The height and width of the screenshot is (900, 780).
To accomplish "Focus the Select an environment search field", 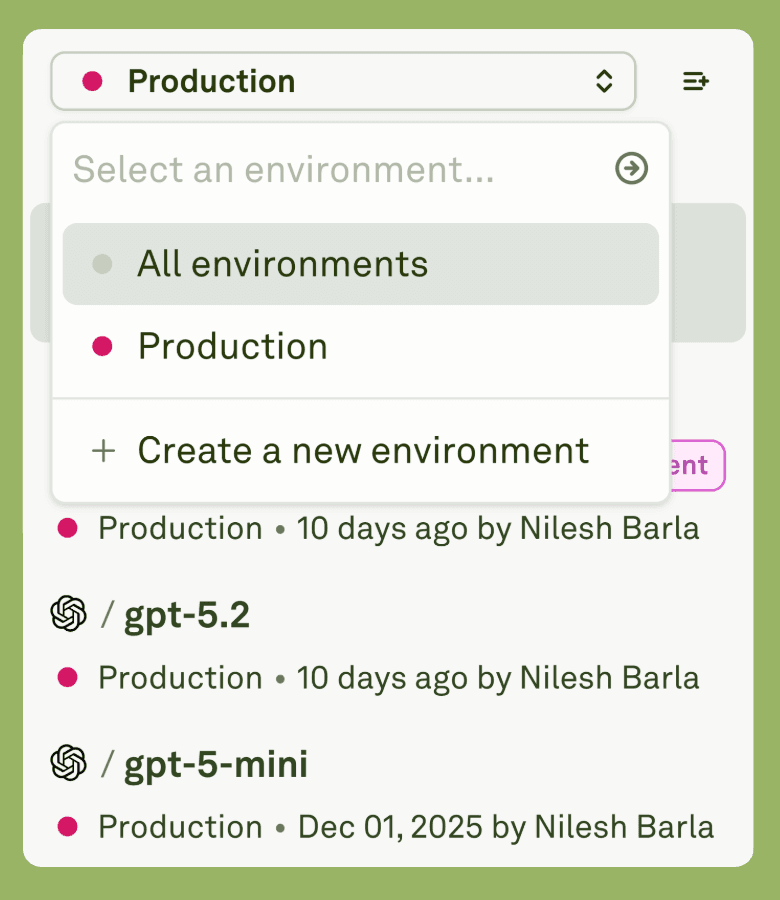I will (x=330, y=169).
